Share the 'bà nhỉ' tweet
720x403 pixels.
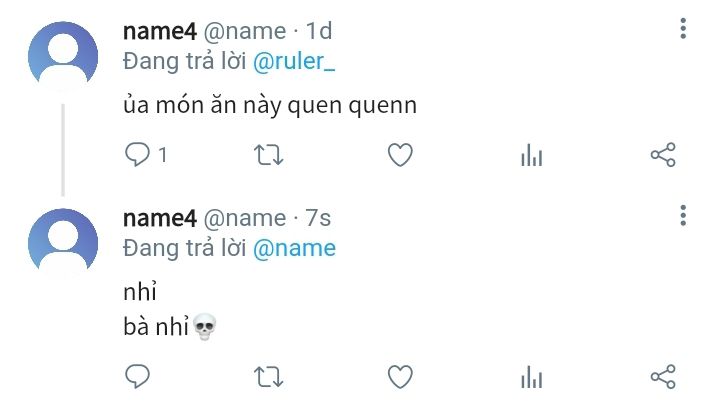(x=663, y=376)
